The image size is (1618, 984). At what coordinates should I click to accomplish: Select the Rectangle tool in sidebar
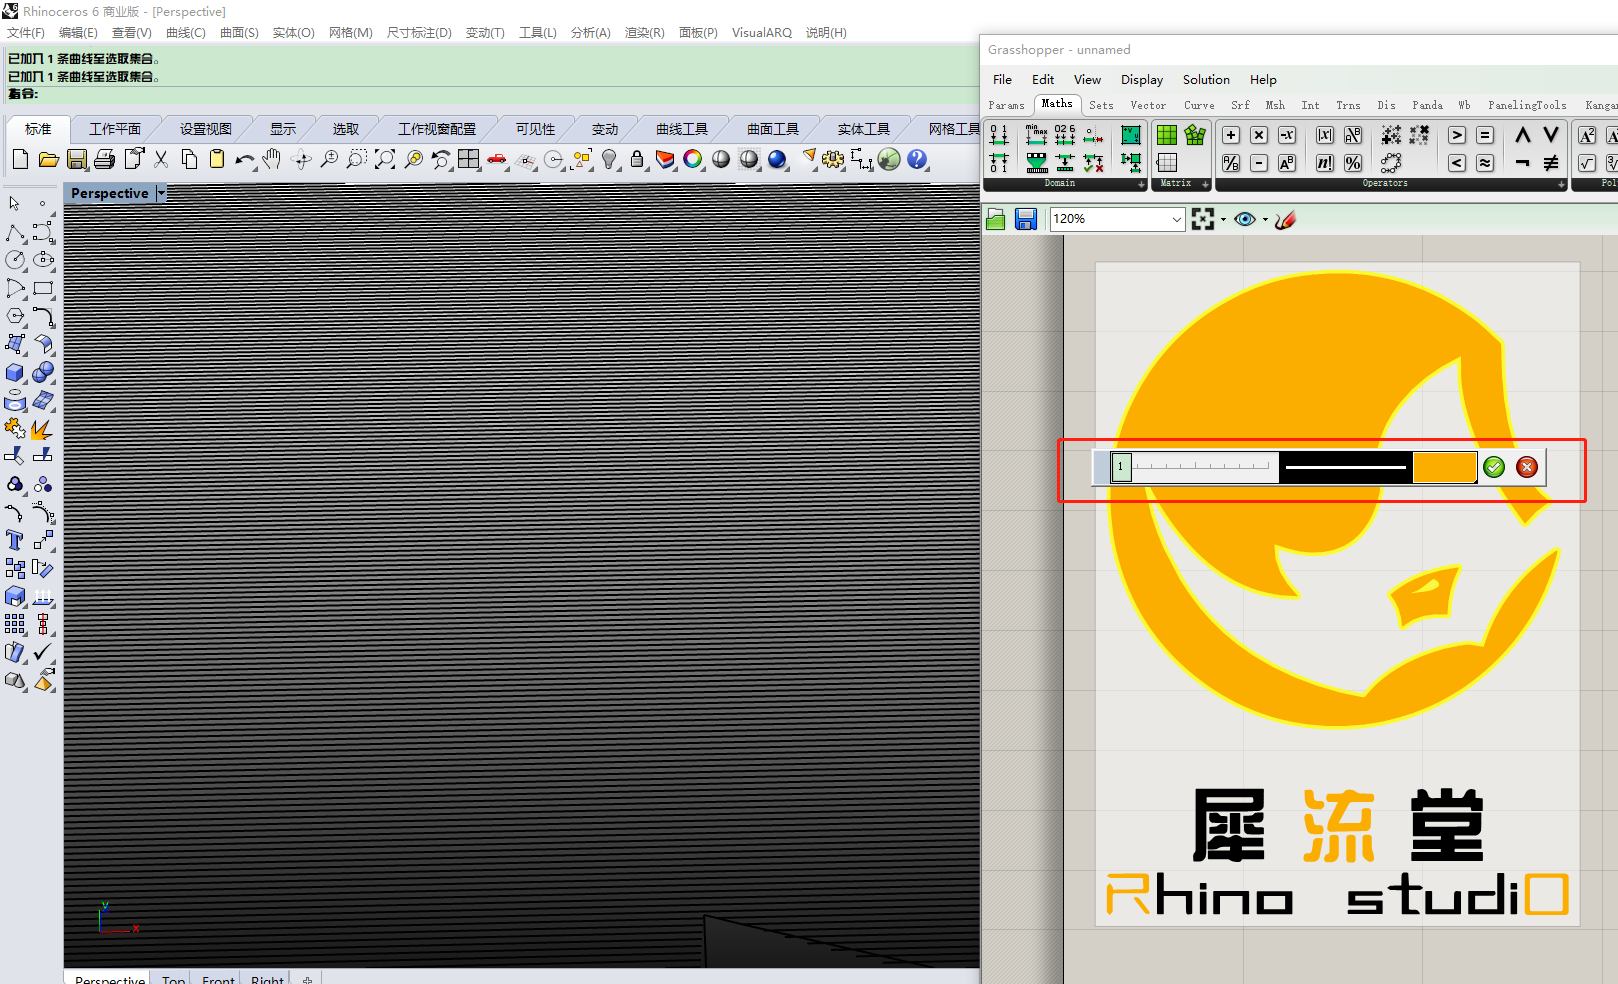pos(43,289)
